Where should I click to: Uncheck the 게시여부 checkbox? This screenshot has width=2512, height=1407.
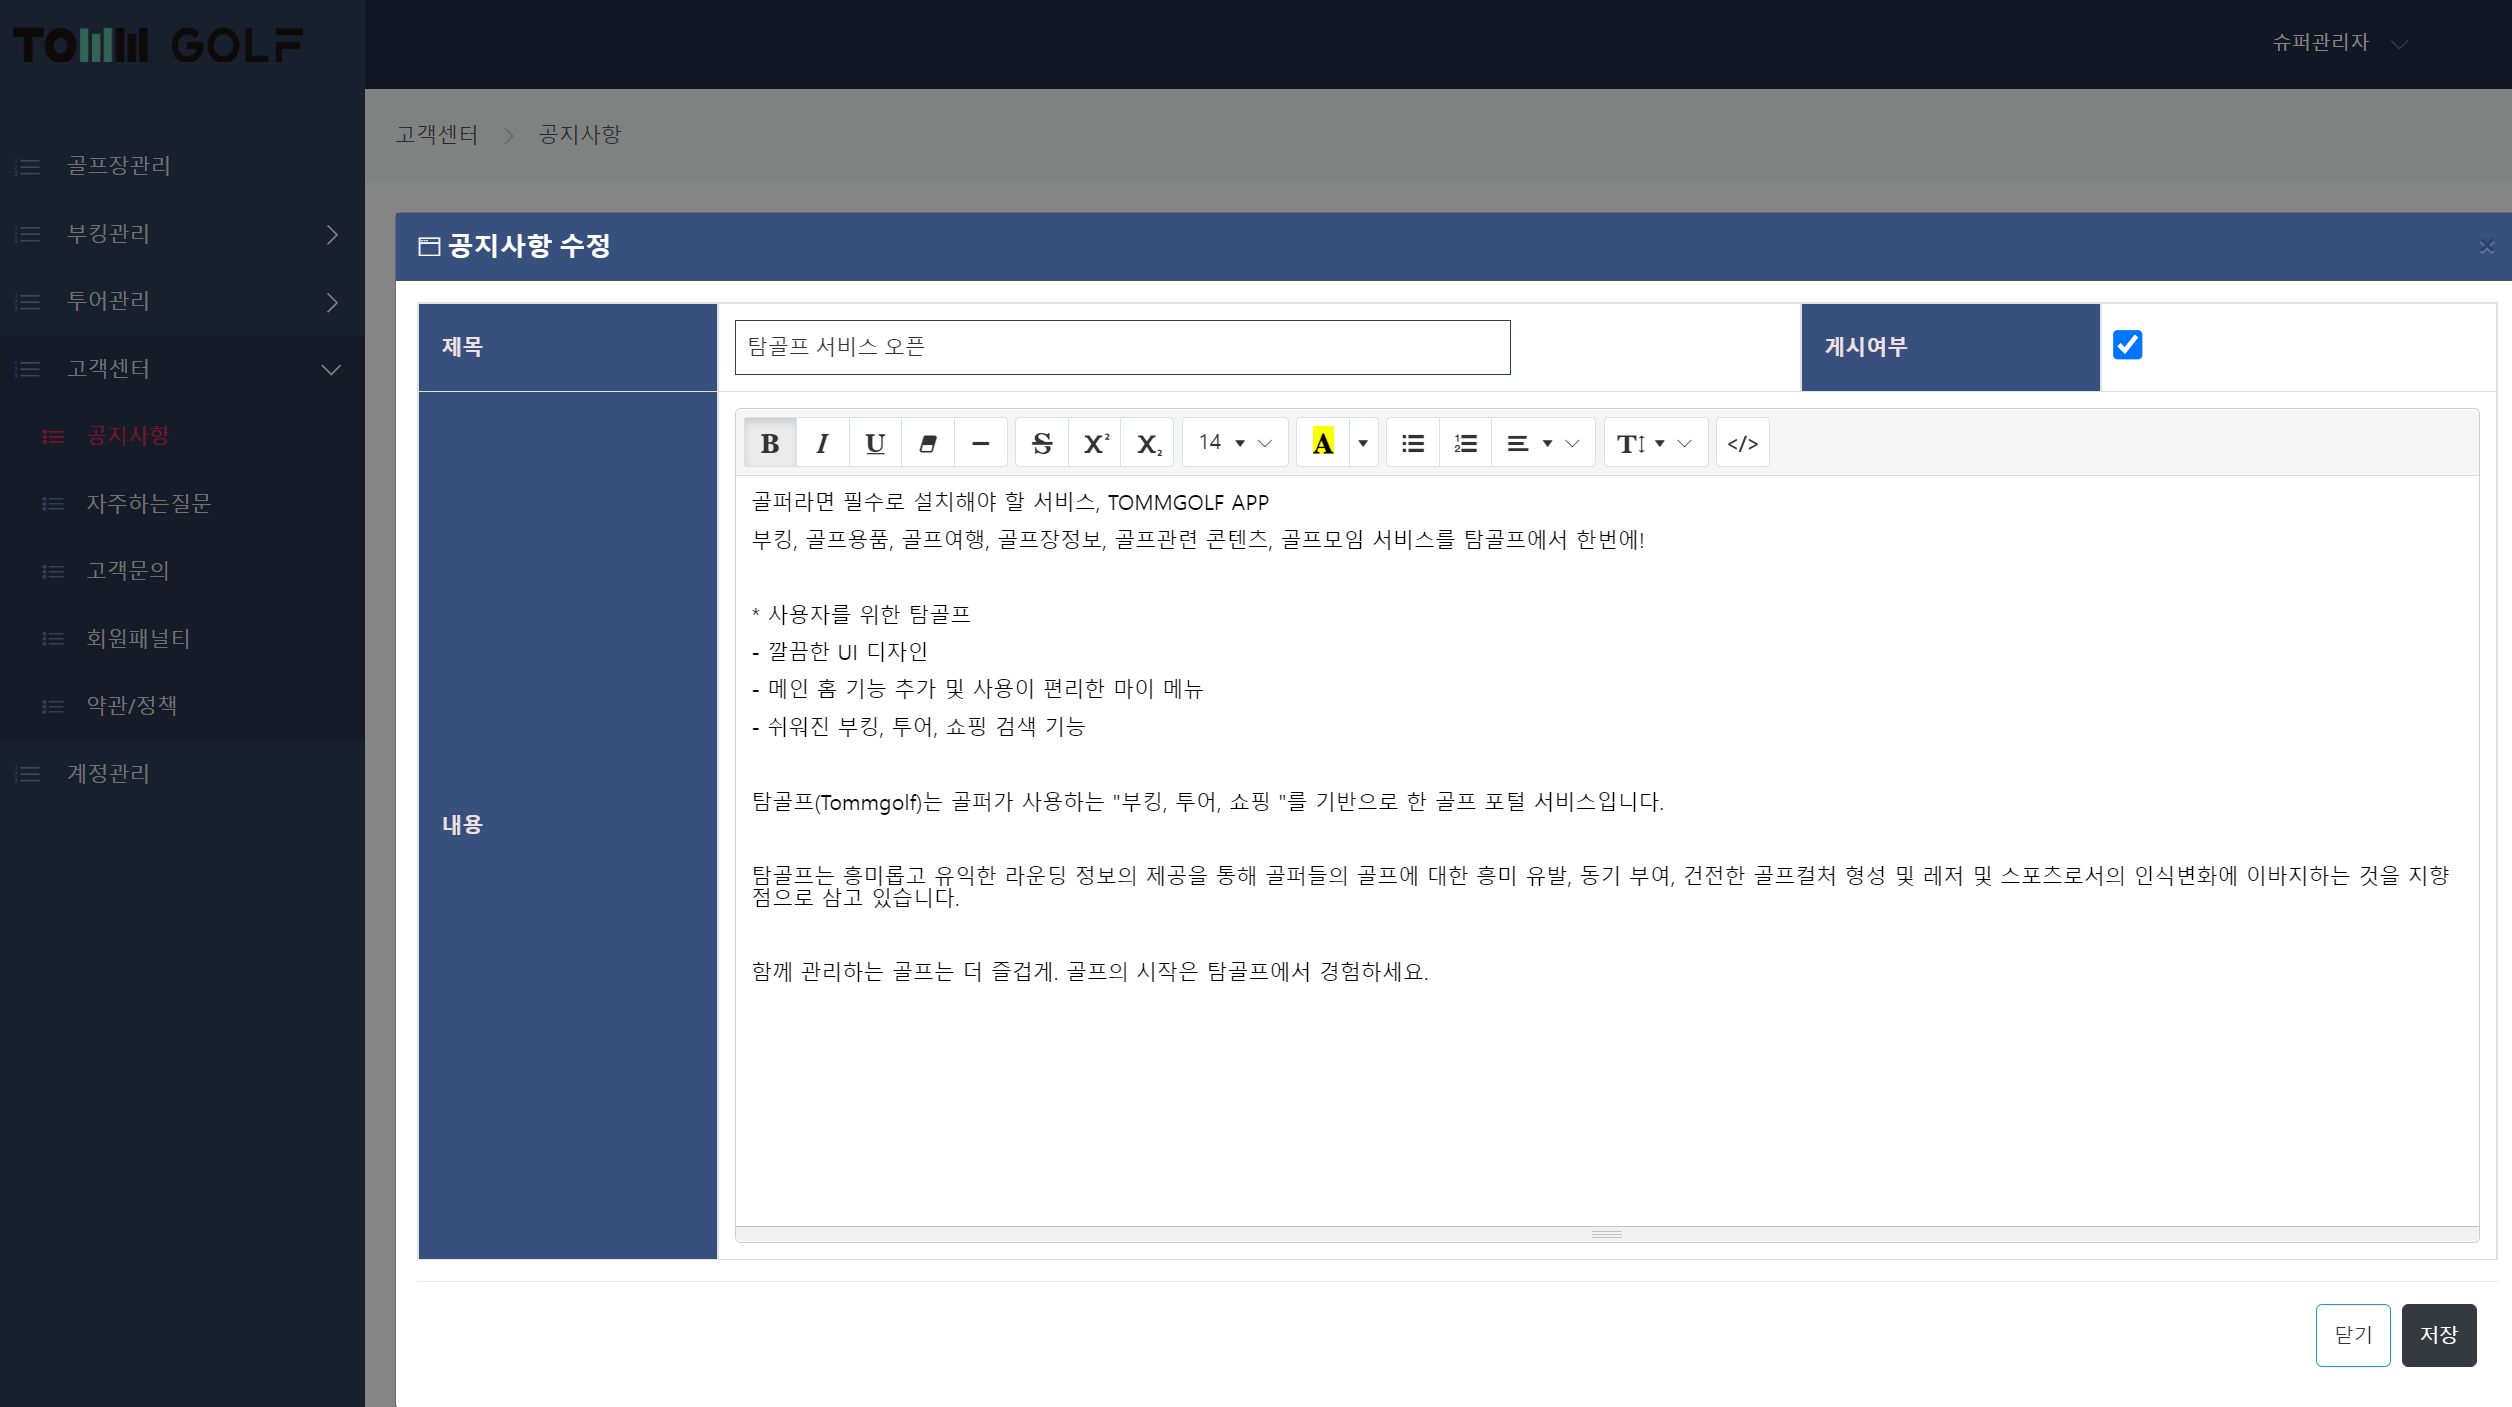click(2127, 345)
